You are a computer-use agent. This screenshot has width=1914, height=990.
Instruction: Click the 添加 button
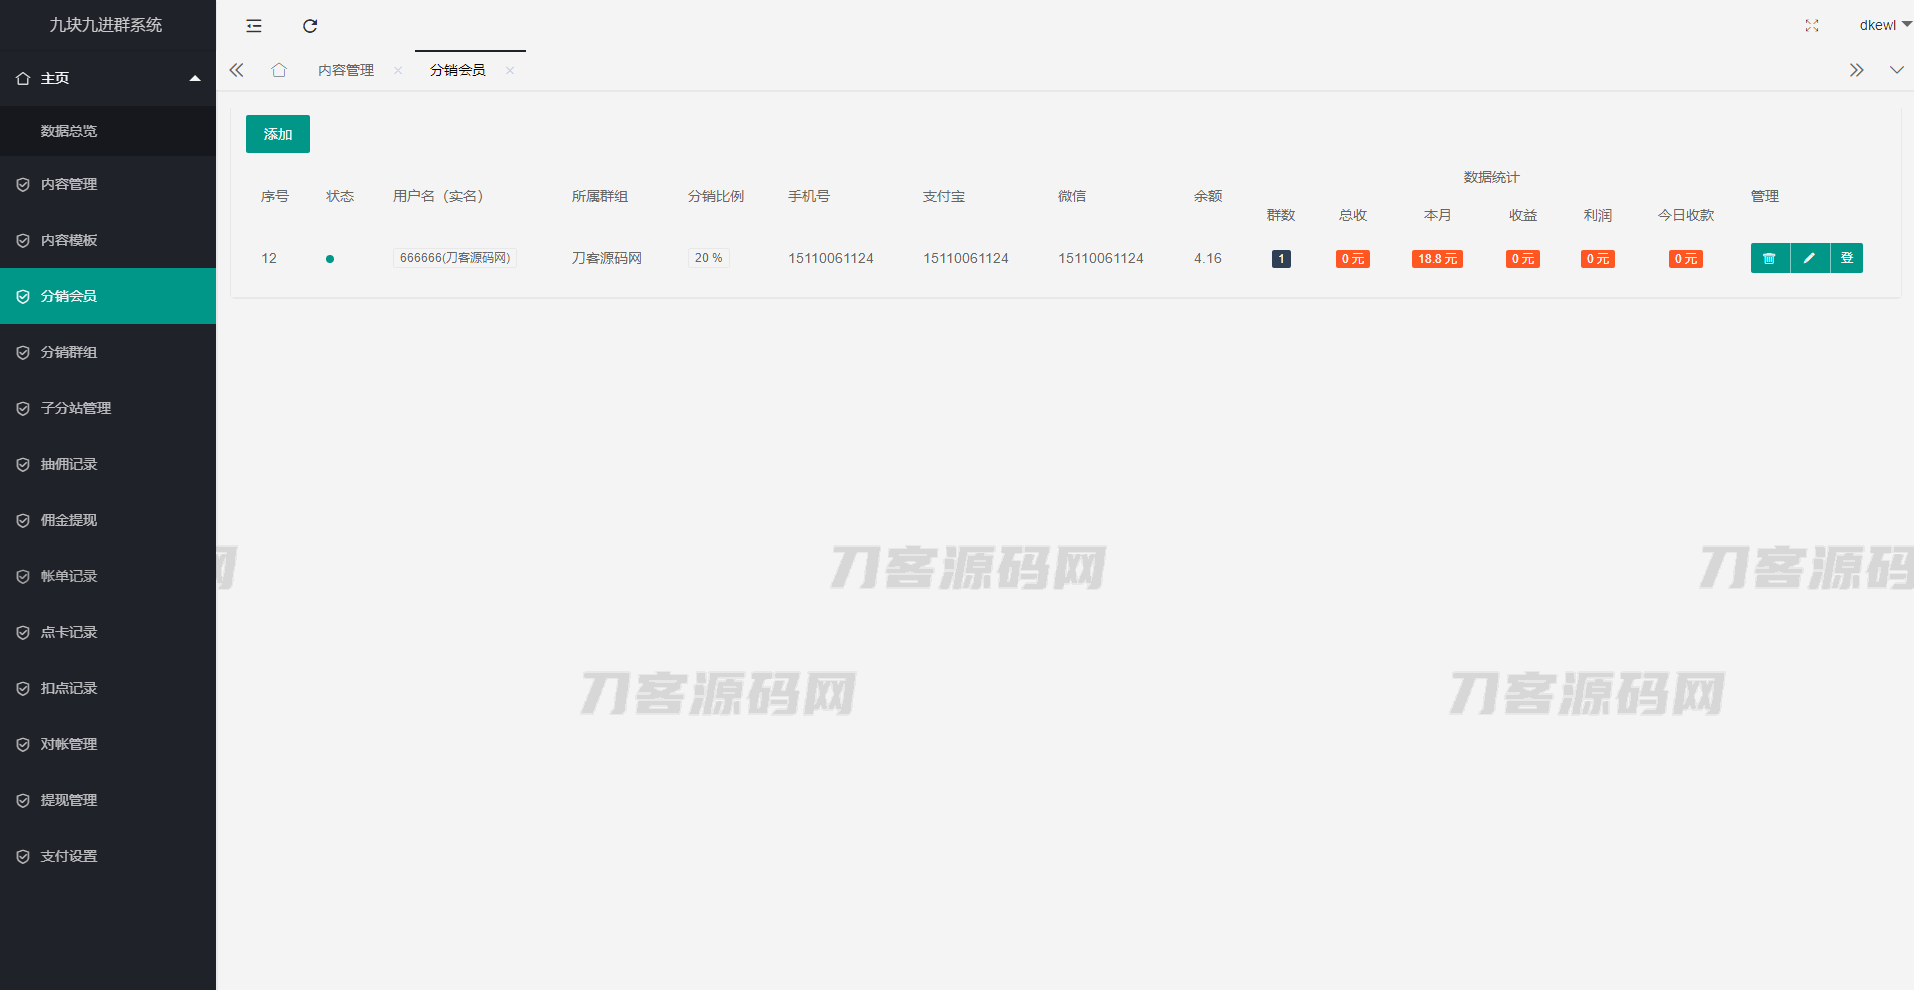point(278,134)
